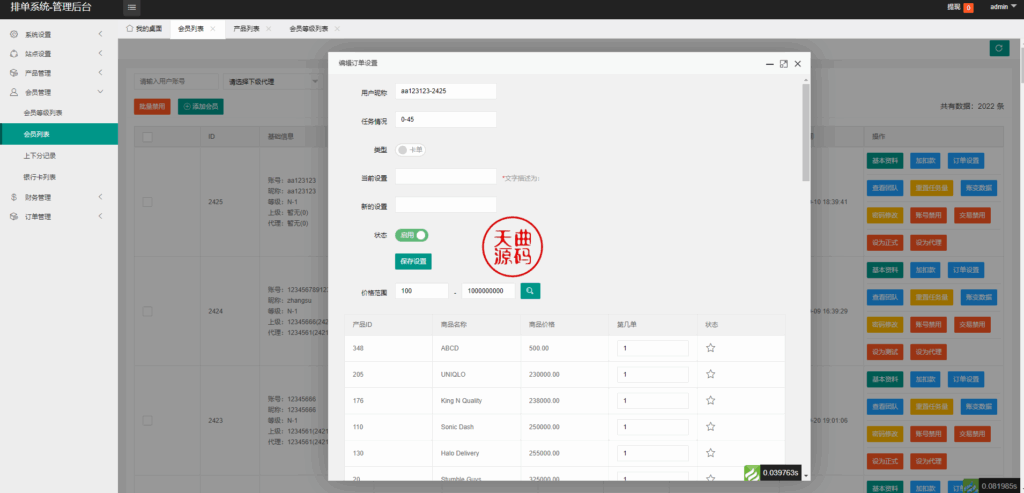This screenshot has width=1024, height=493.
Task: Switch to the 会员等级列表 tab
Action: tap(308, 29)
